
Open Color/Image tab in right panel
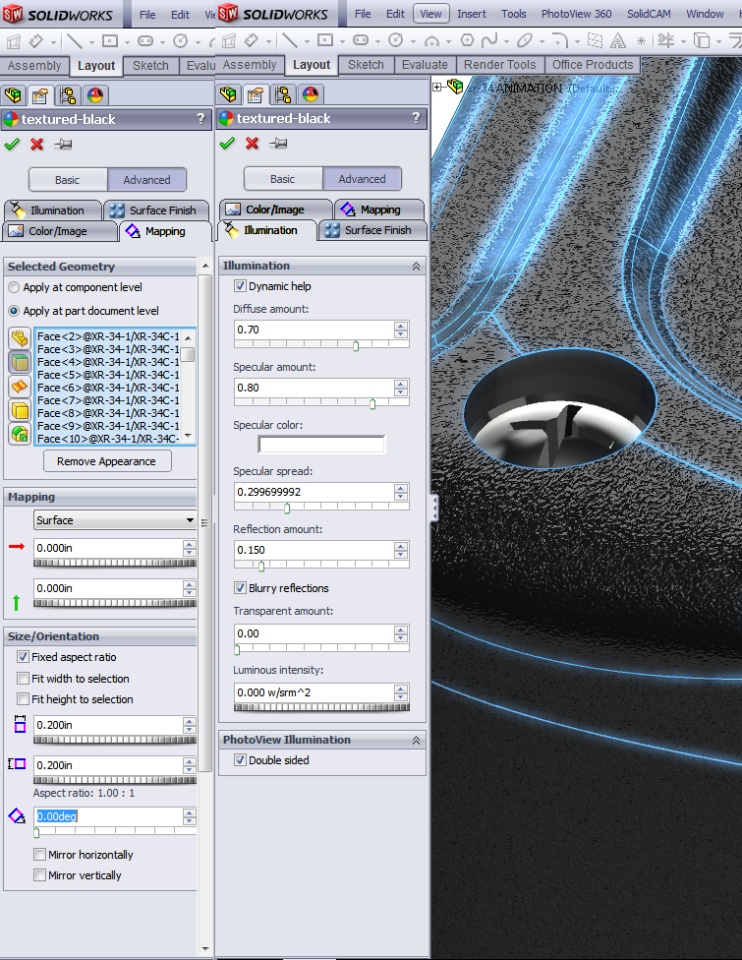tap(275, 209)
